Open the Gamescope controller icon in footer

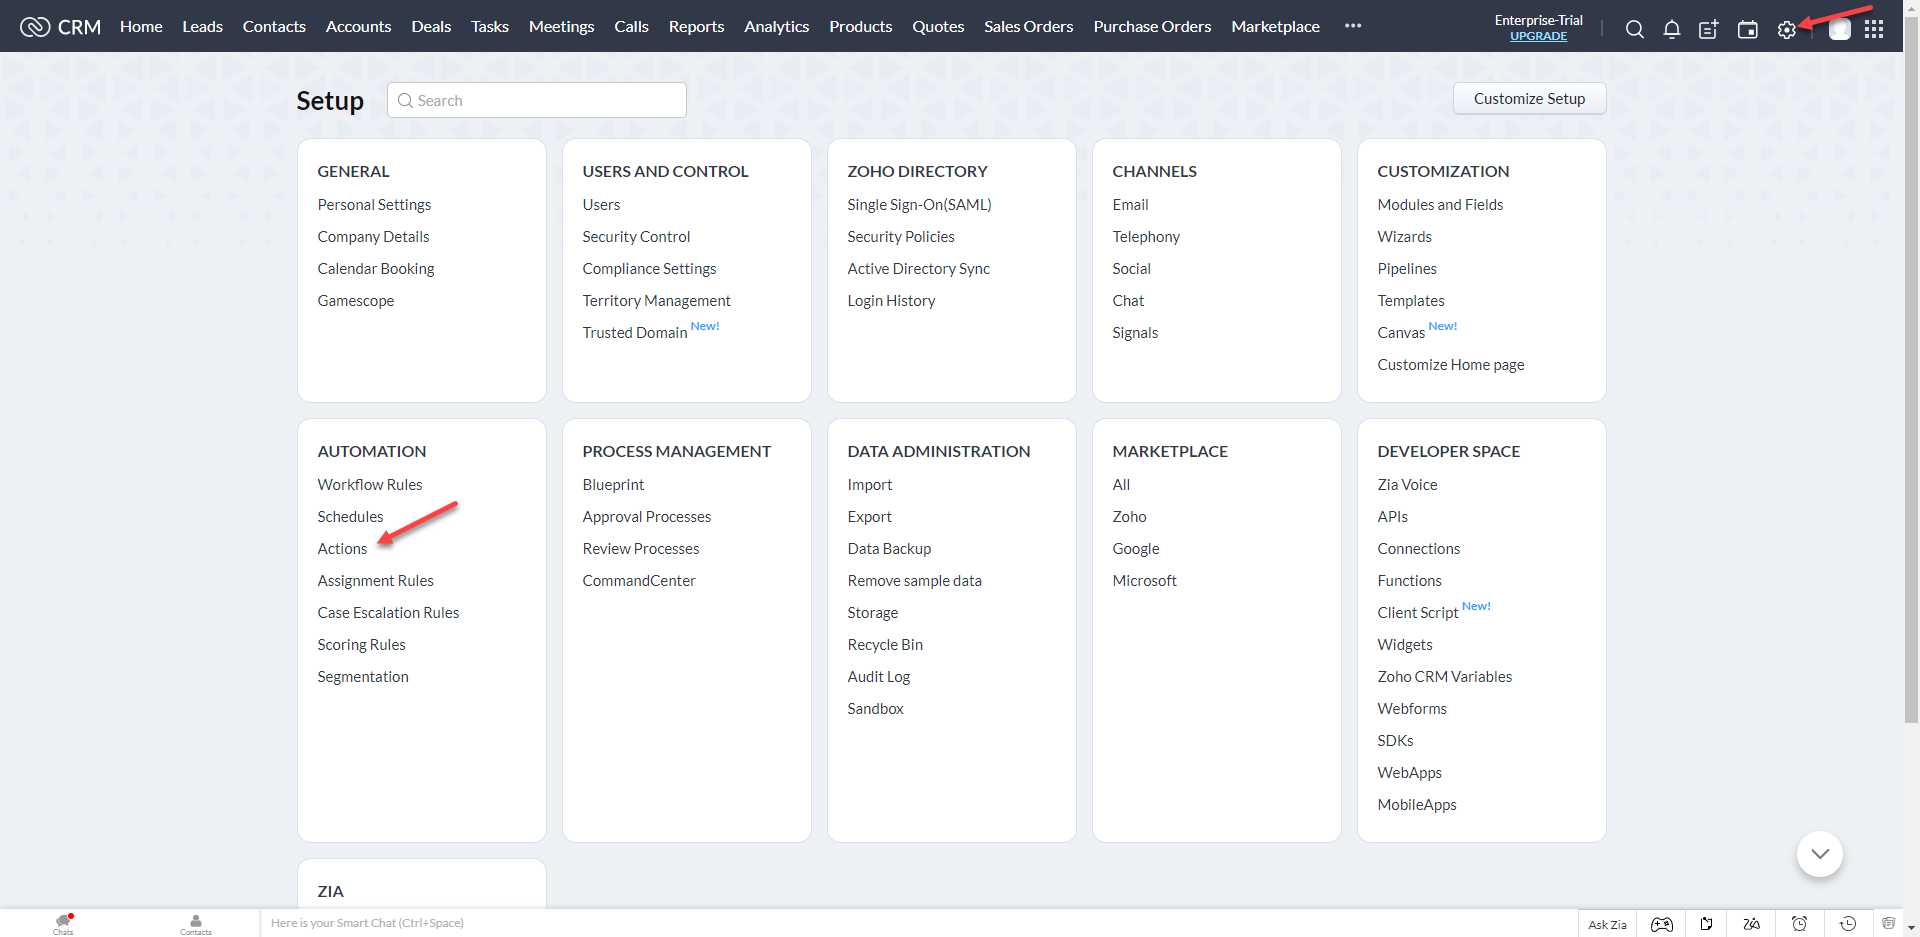(1662, 924)
